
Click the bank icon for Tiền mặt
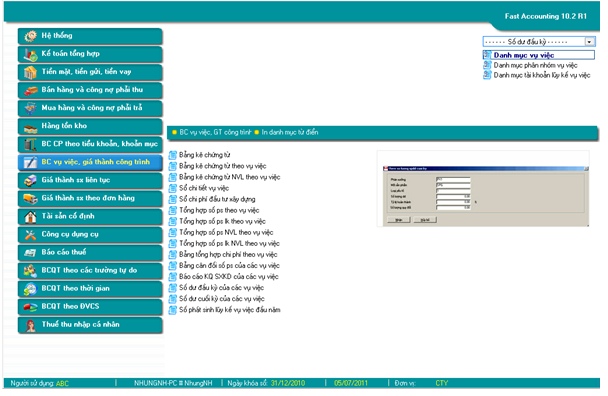click(30, 72)
